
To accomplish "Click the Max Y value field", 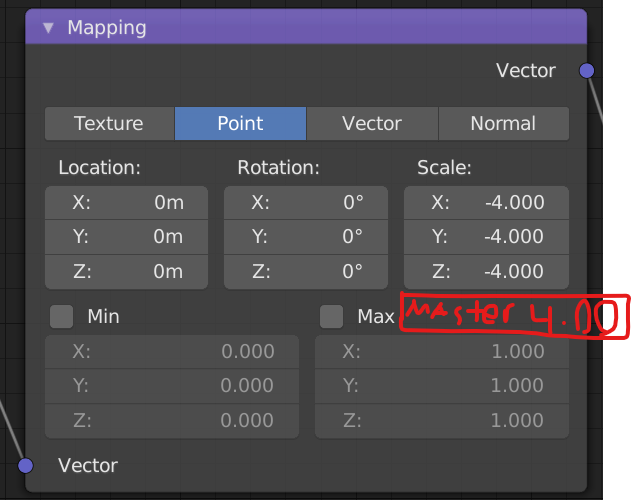I will pos(442,386).
